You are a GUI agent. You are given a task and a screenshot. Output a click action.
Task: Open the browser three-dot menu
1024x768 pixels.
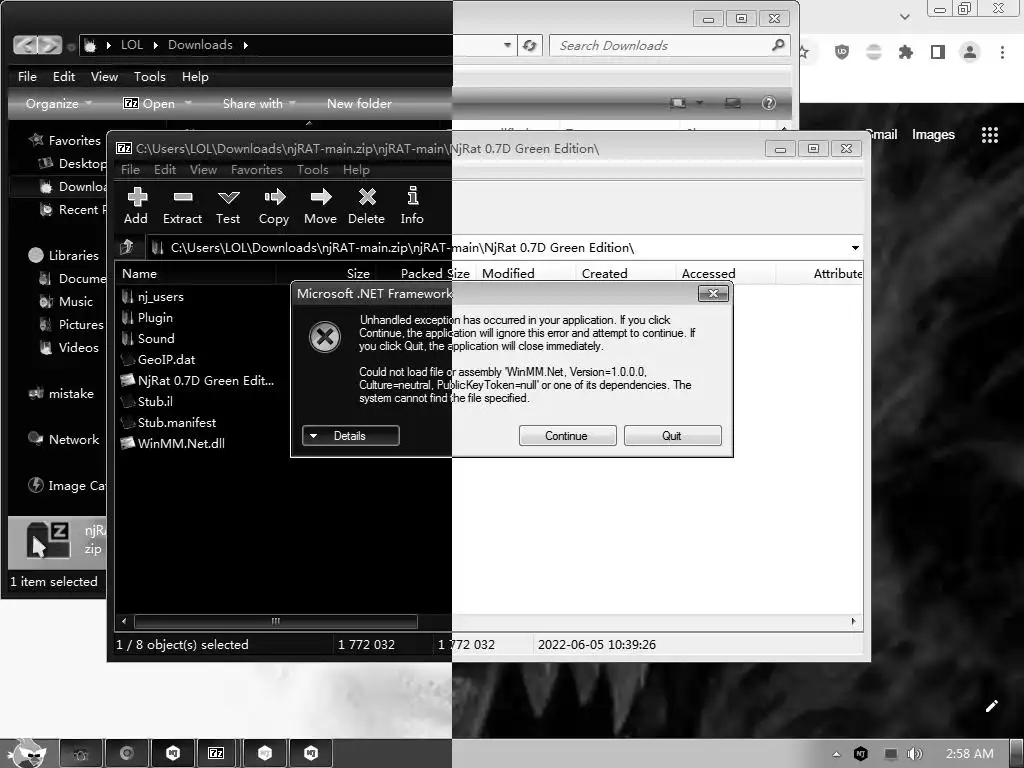pos(1002,52)
